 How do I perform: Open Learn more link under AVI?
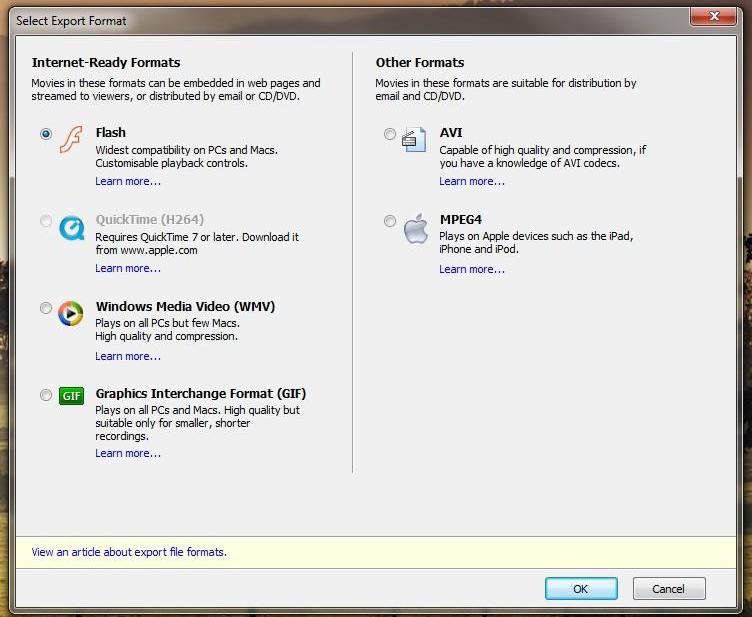point(472,181)
